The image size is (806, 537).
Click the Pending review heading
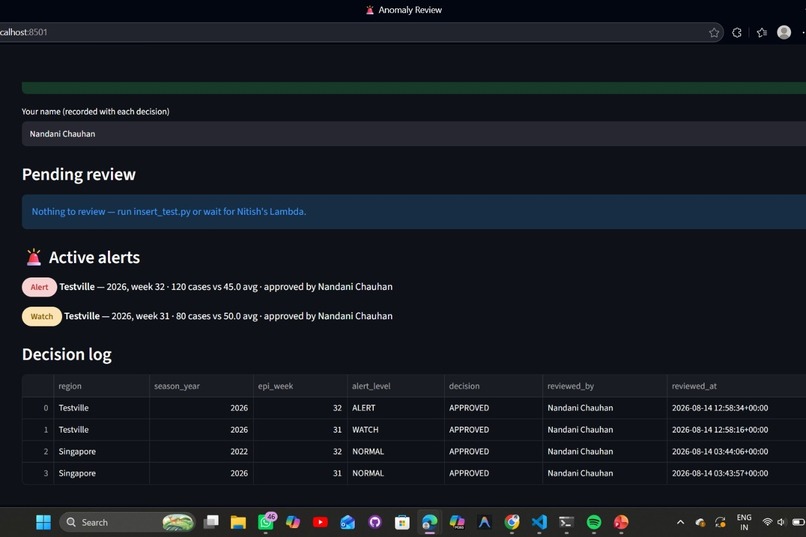(x=79, y=175)
